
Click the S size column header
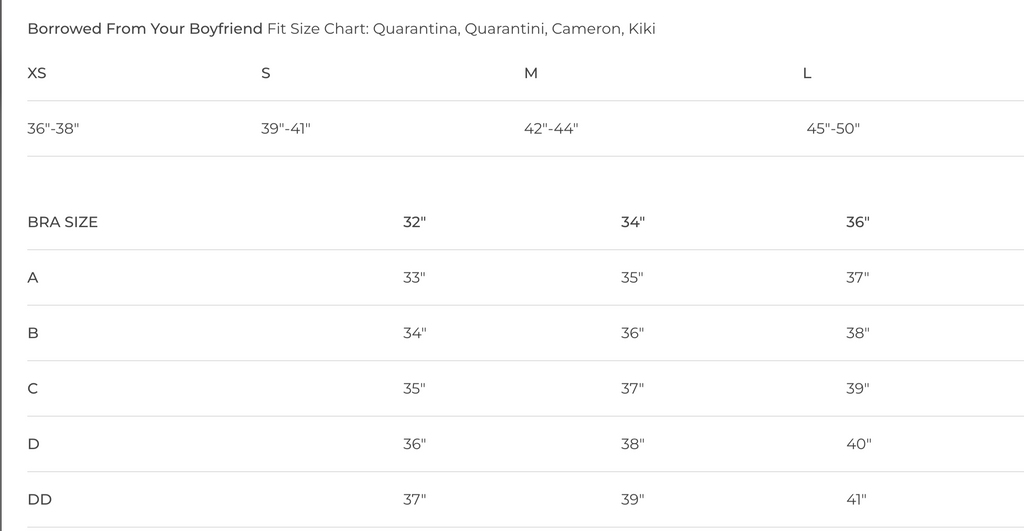click(x=265, y=73)
